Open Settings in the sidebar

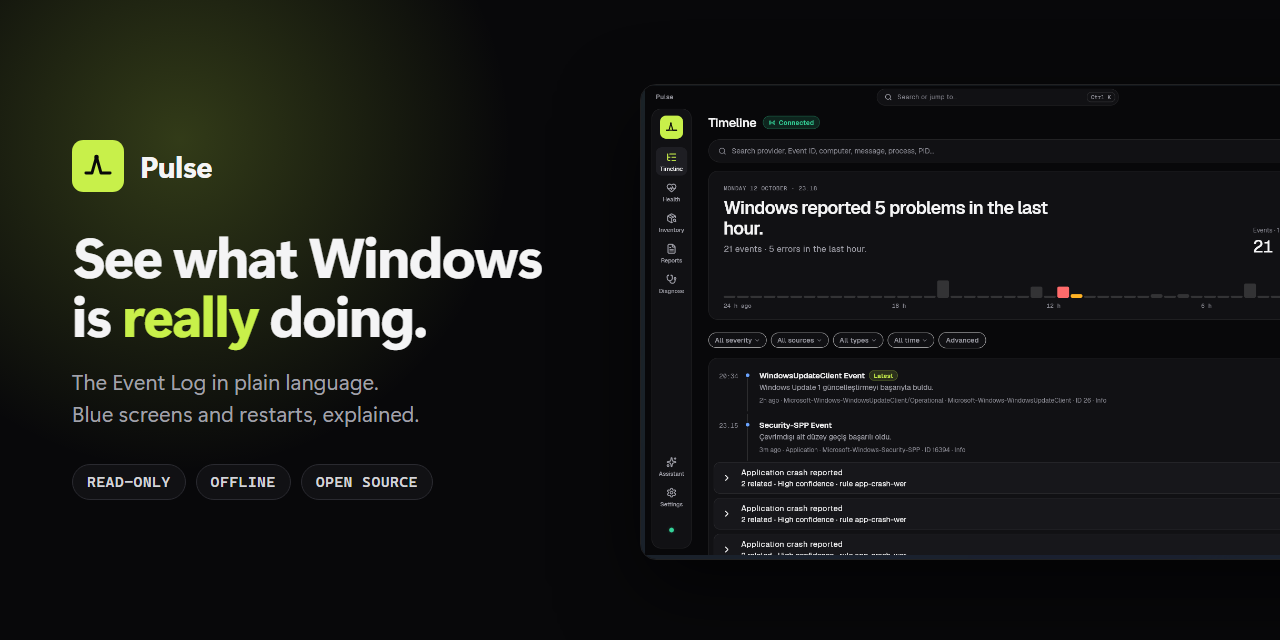point(671,497)
